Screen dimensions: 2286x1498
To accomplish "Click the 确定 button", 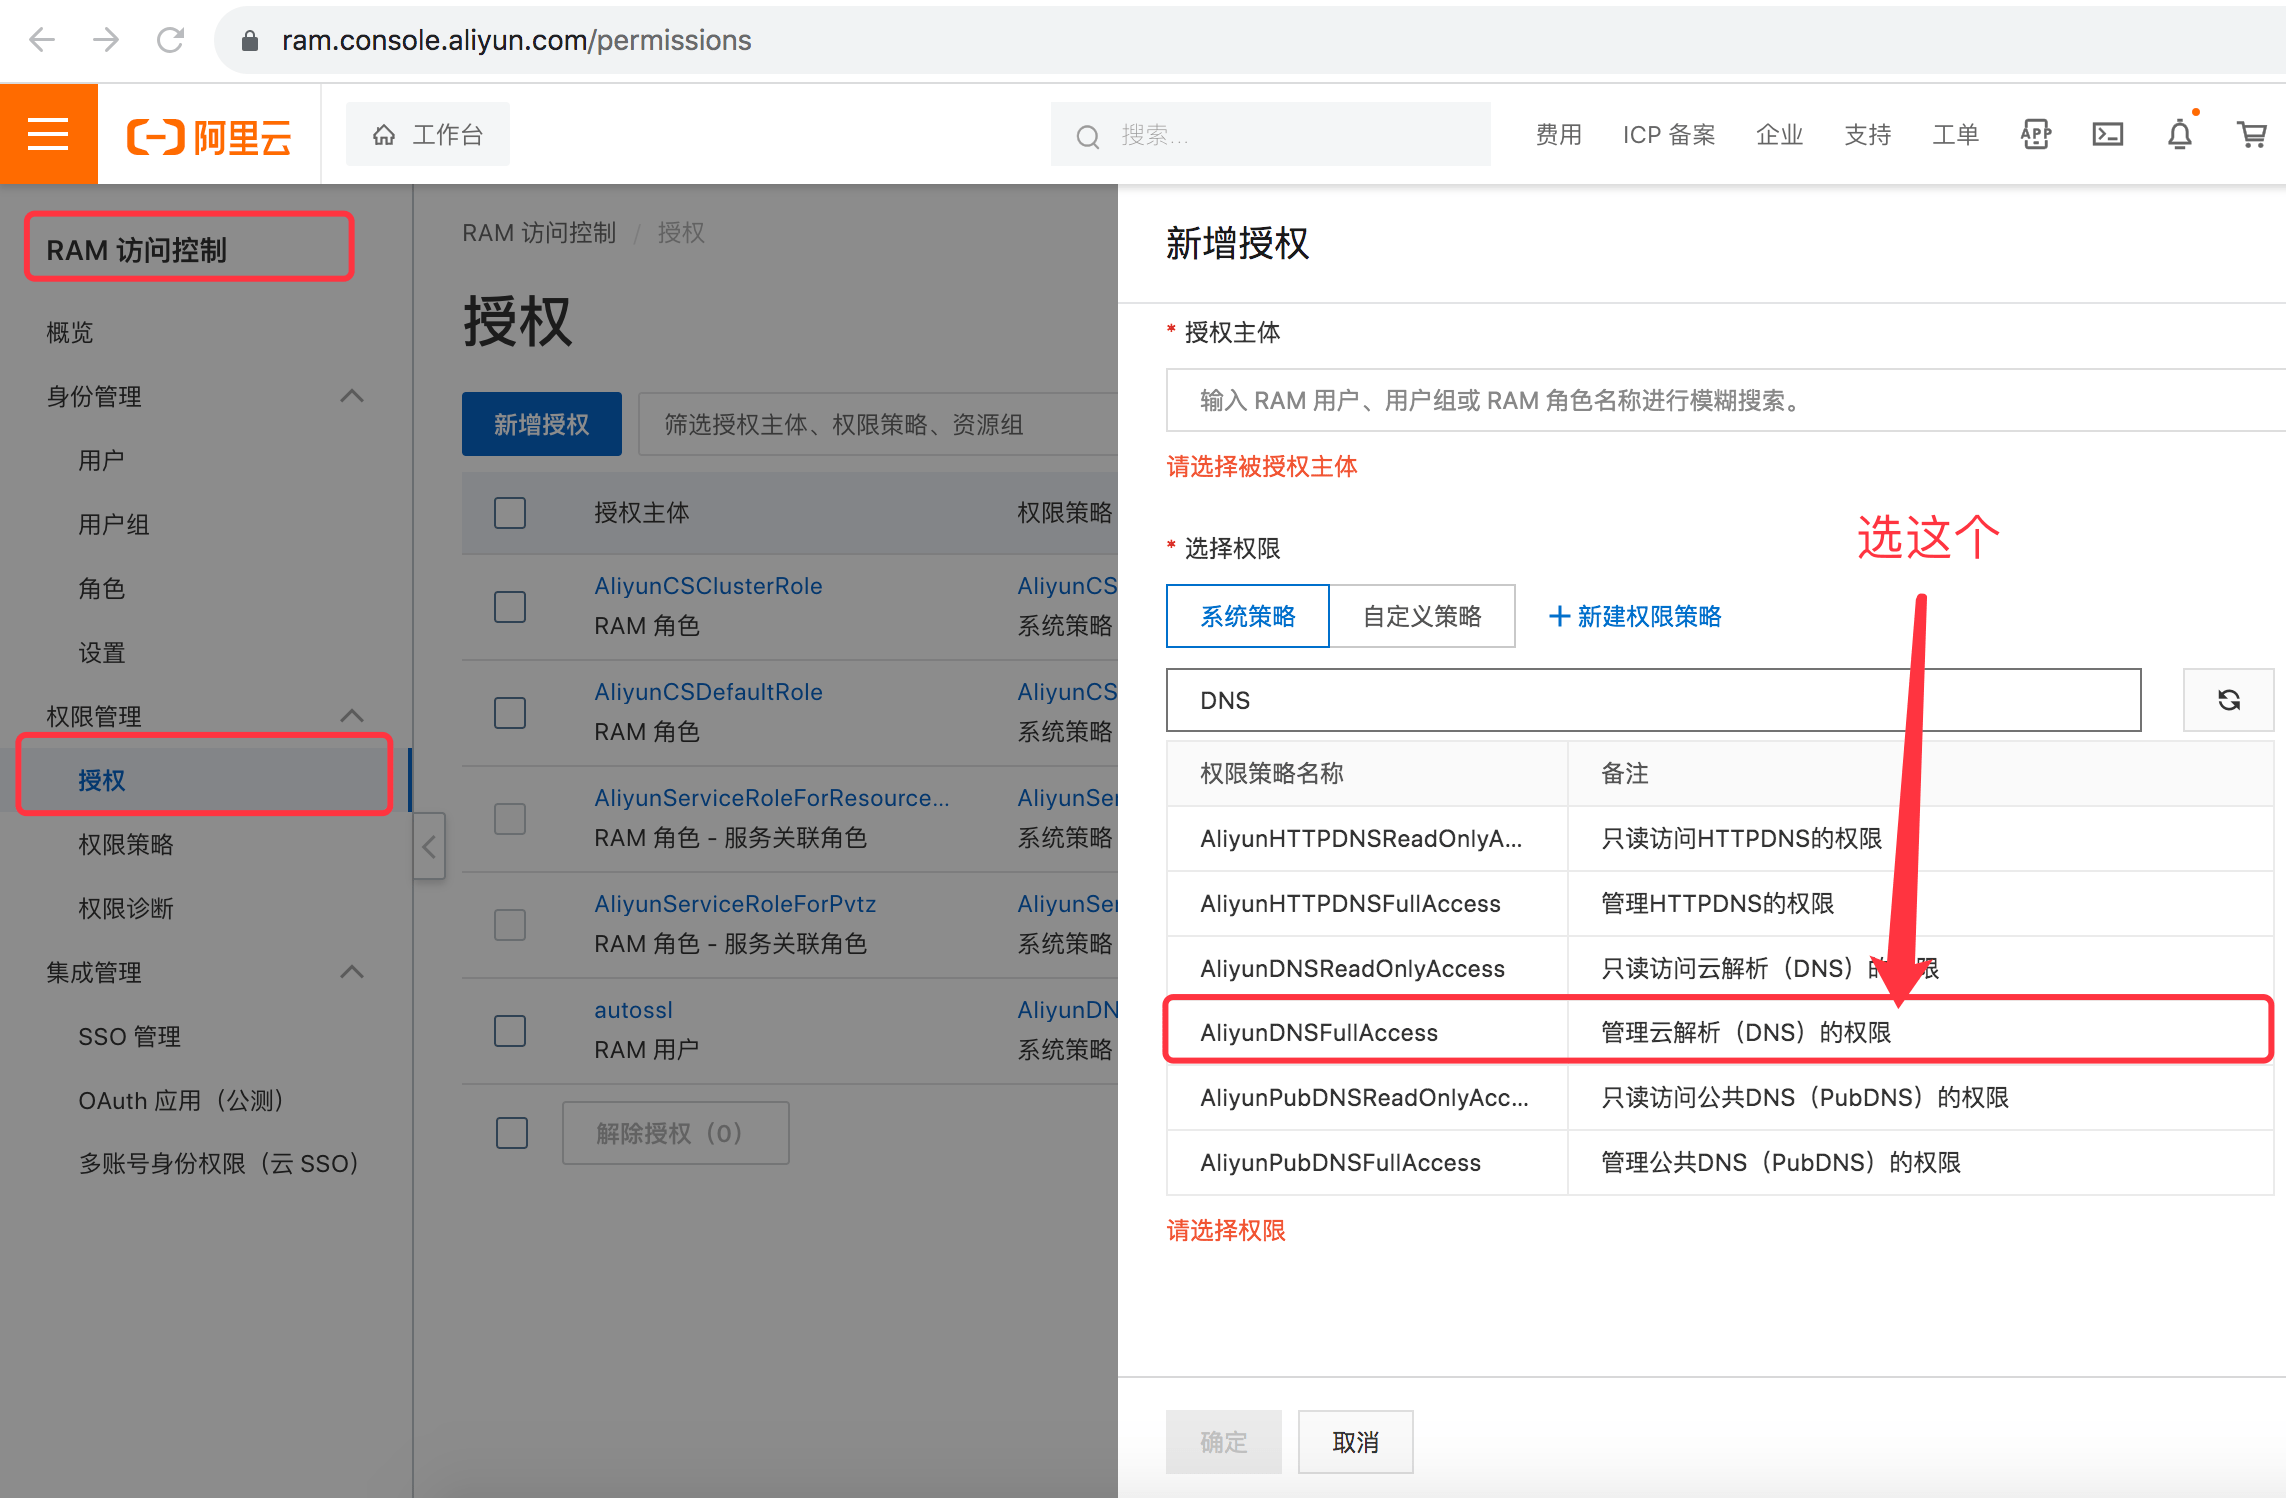I will tap(1224, 1442).
